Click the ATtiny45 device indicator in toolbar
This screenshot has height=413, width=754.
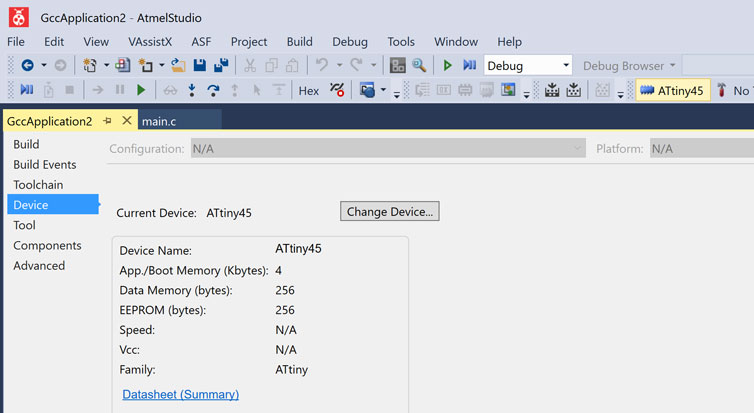tap(673, 90)
